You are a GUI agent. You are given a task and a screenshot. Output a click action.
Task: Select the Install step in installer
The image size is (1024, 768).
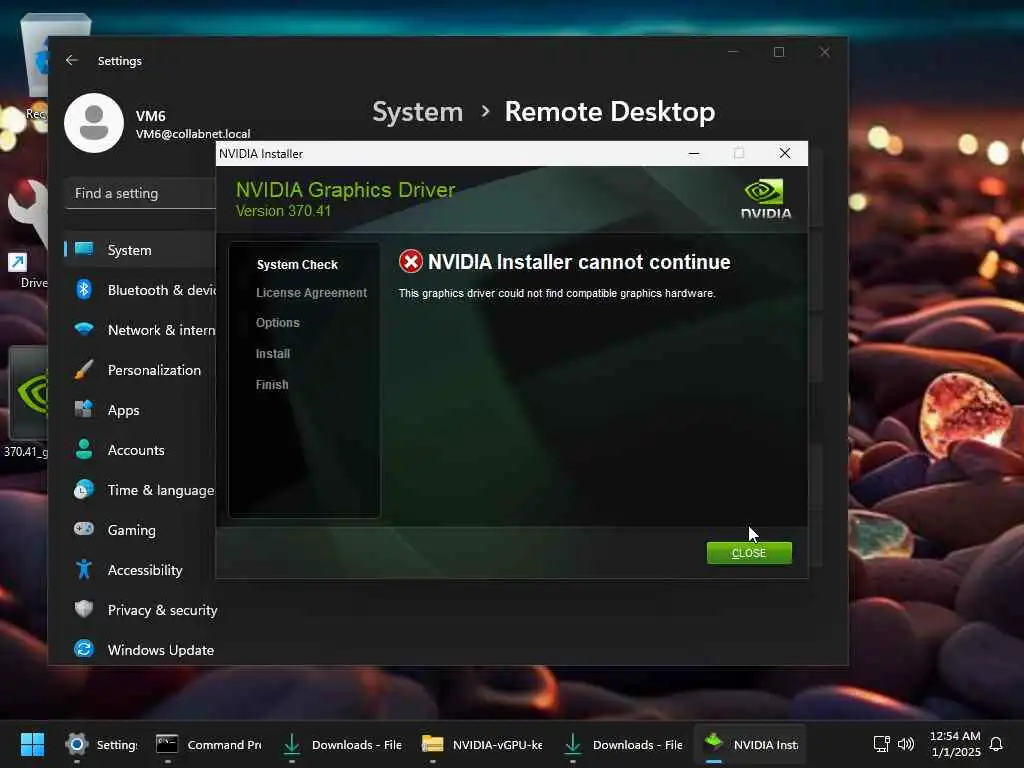[x=272, y=353]
